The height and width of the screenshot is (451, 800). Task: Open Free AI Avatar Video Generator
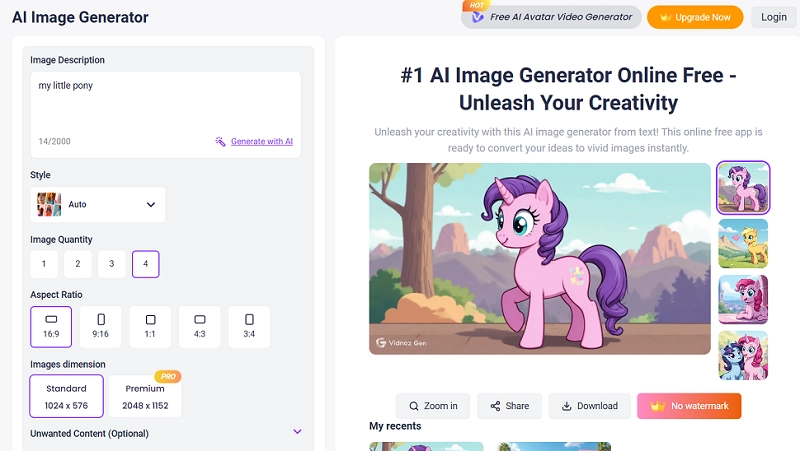[x=551, y=17]
